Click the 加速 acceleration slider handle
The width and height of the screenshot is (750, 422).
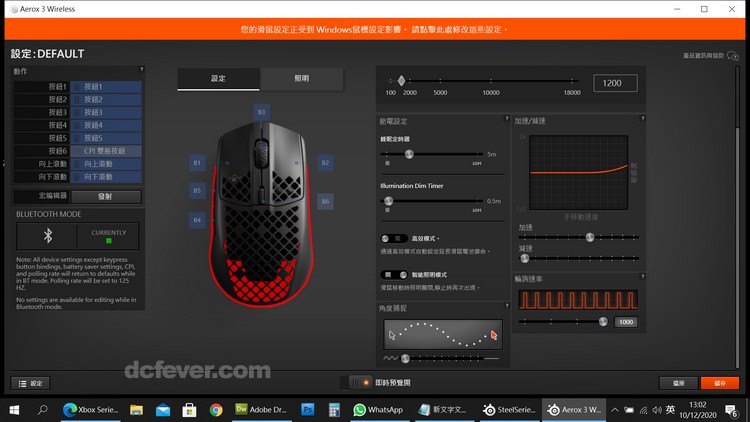(590, 237)
